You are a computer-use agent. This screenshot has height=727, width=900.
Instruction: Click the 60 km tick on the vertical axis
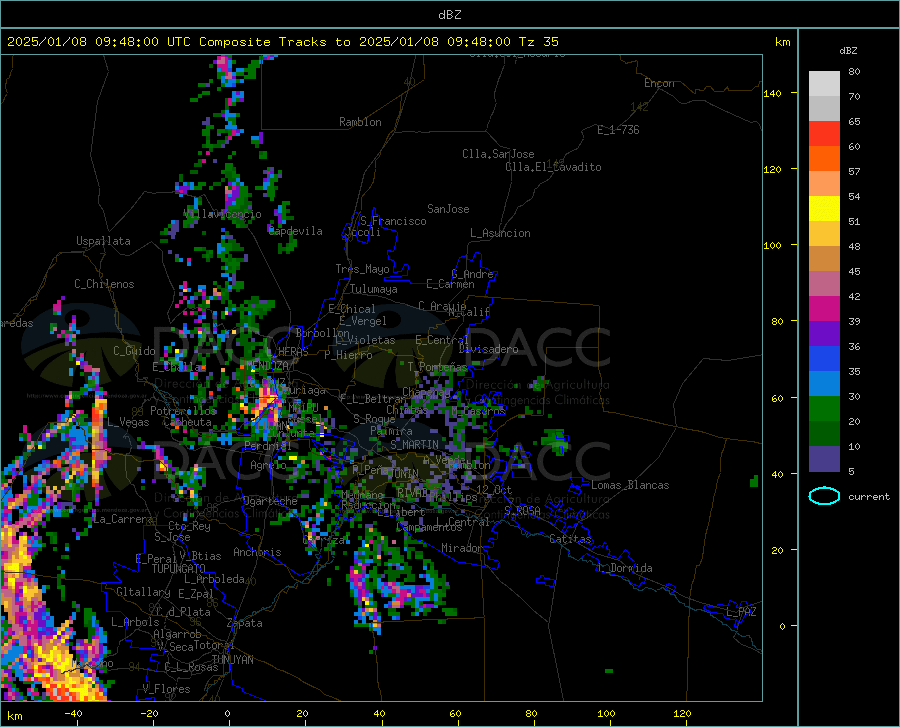[x=777, y=398]
